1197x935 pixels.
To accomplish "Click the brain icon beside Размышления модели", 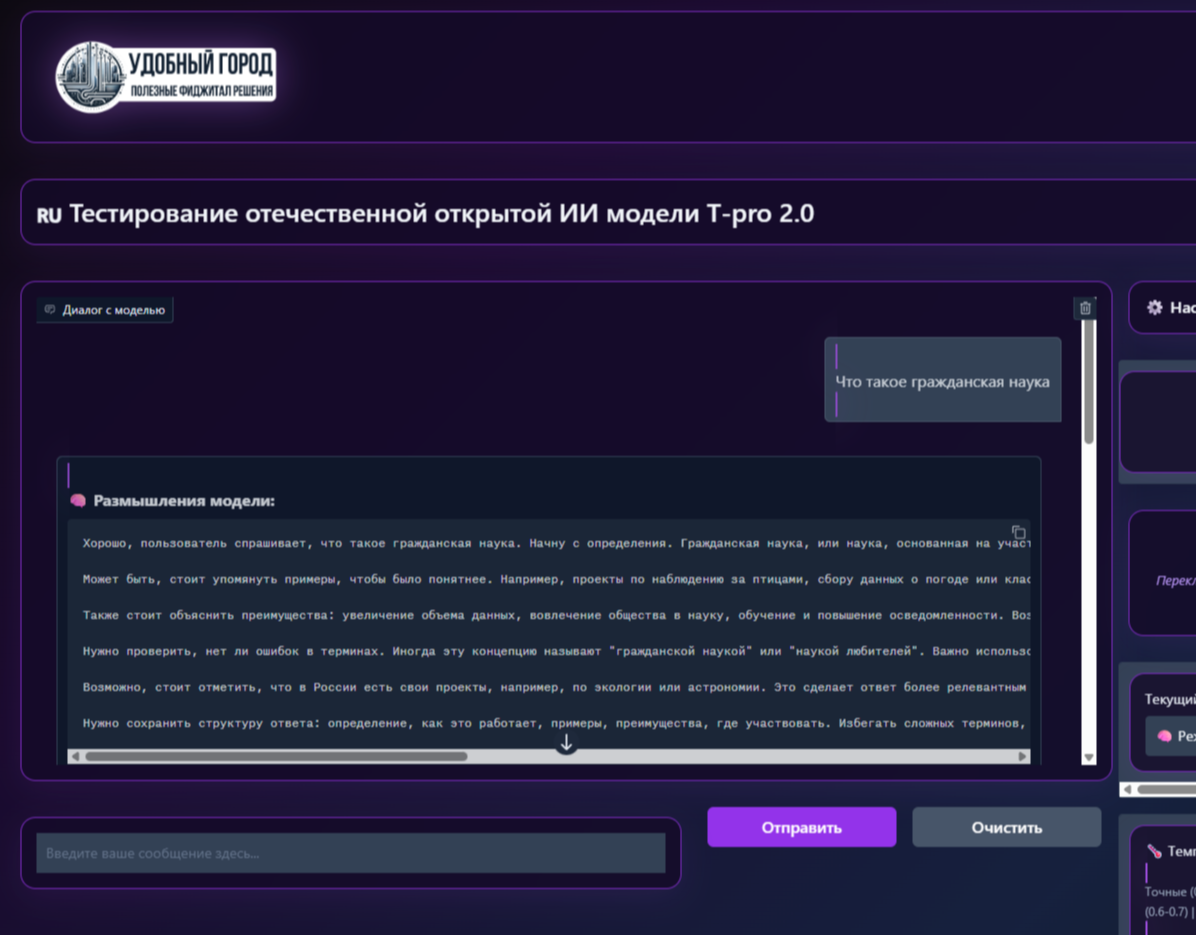I will 78,501.
